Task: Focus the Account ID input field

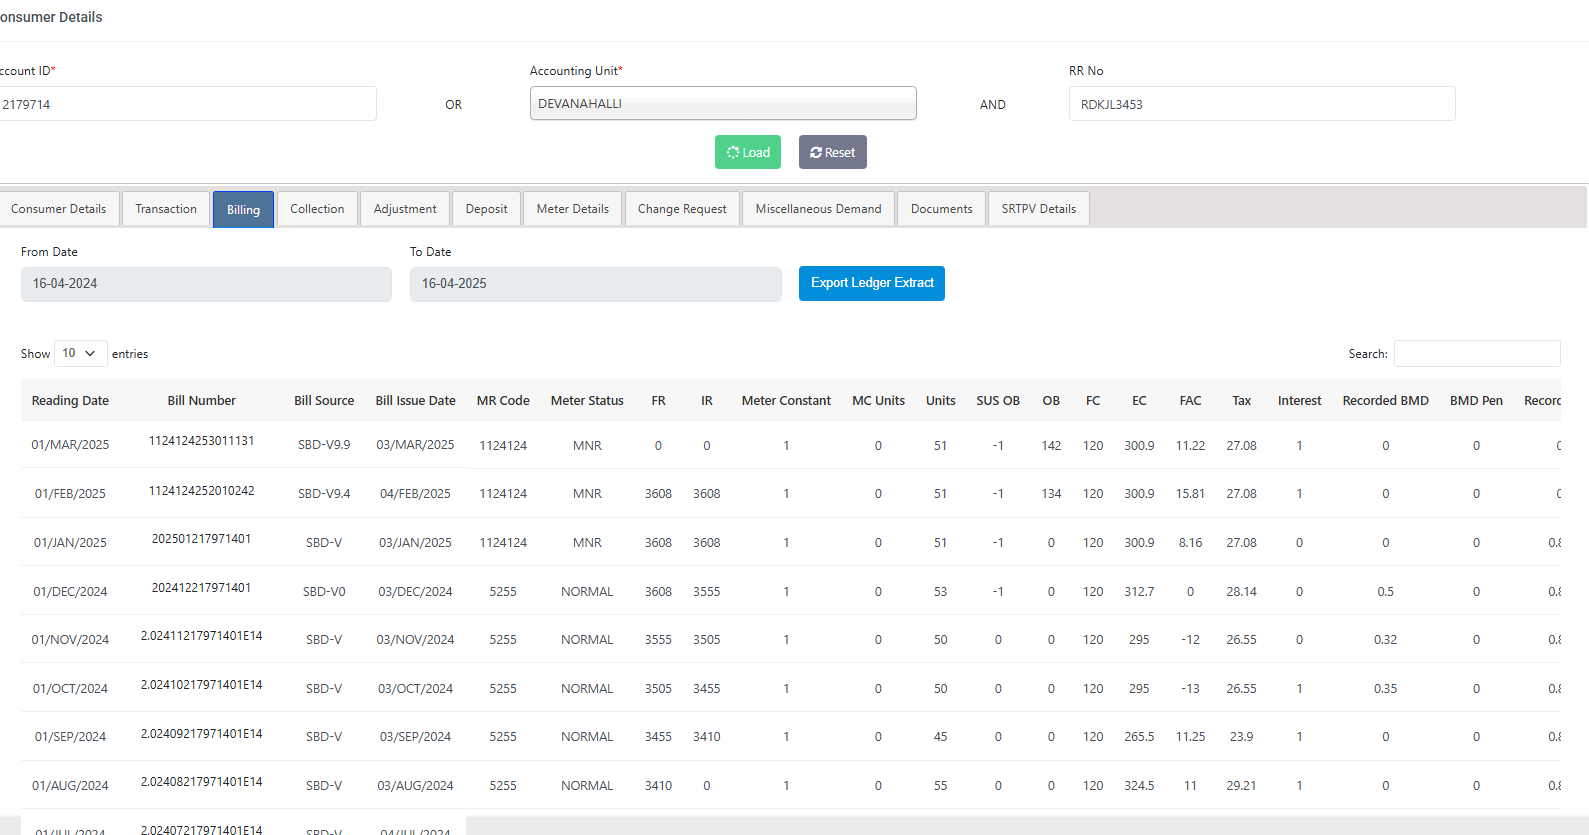Action: click(188, 104)
